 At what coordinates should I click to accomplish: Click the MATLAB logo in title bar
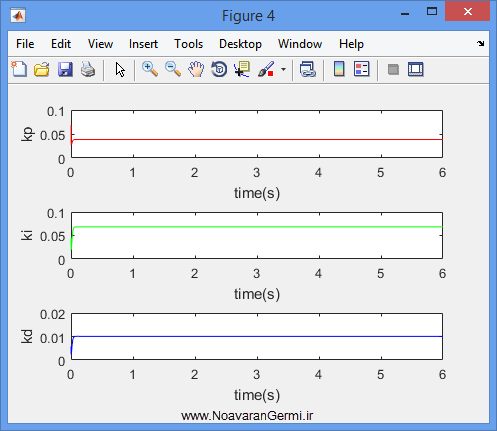(18, 15)
